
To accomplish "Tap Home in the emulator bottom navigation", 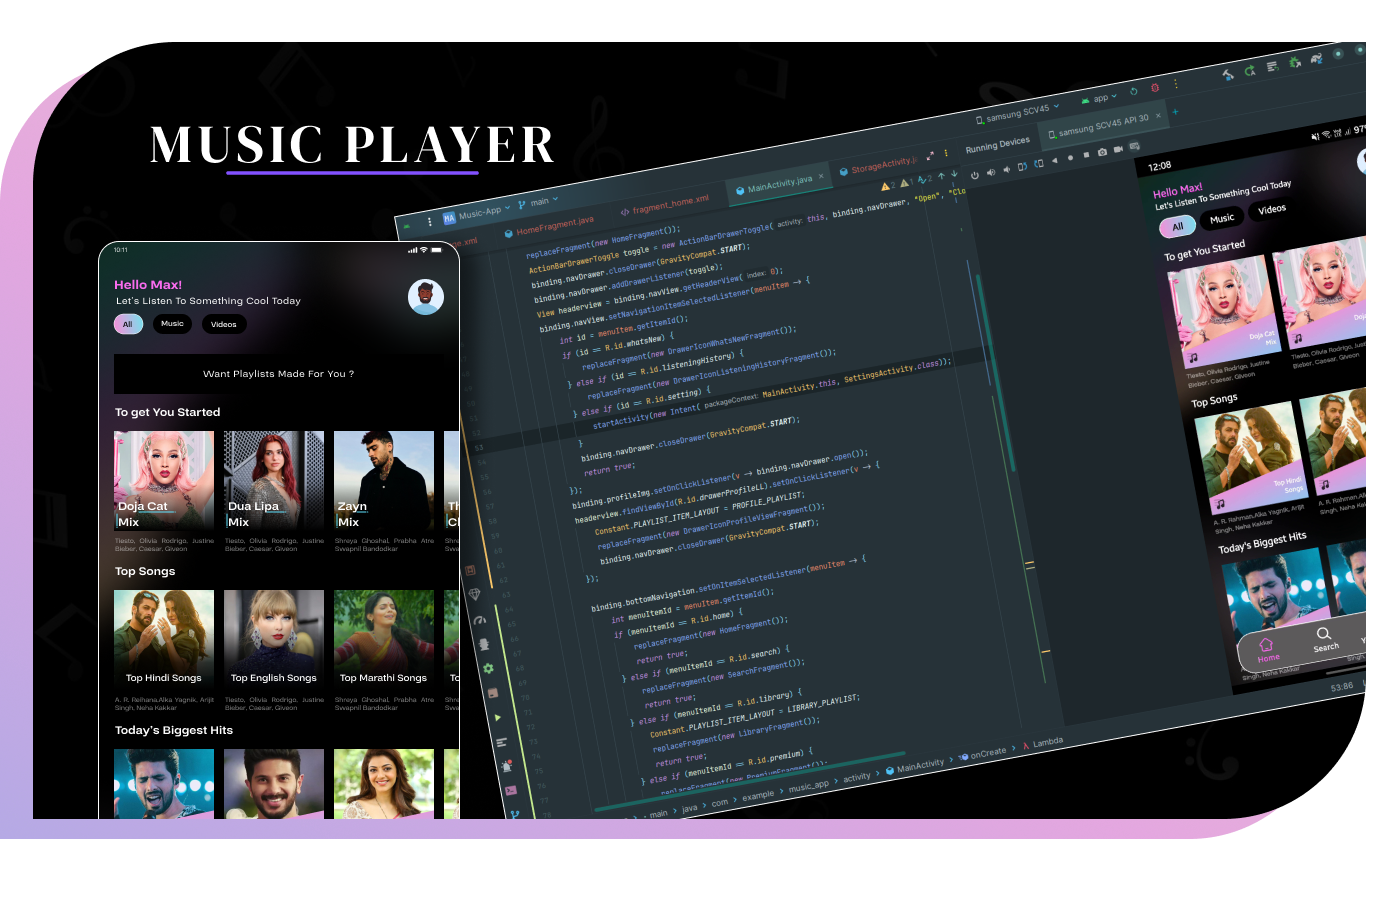I will [x=1267, y=650].
